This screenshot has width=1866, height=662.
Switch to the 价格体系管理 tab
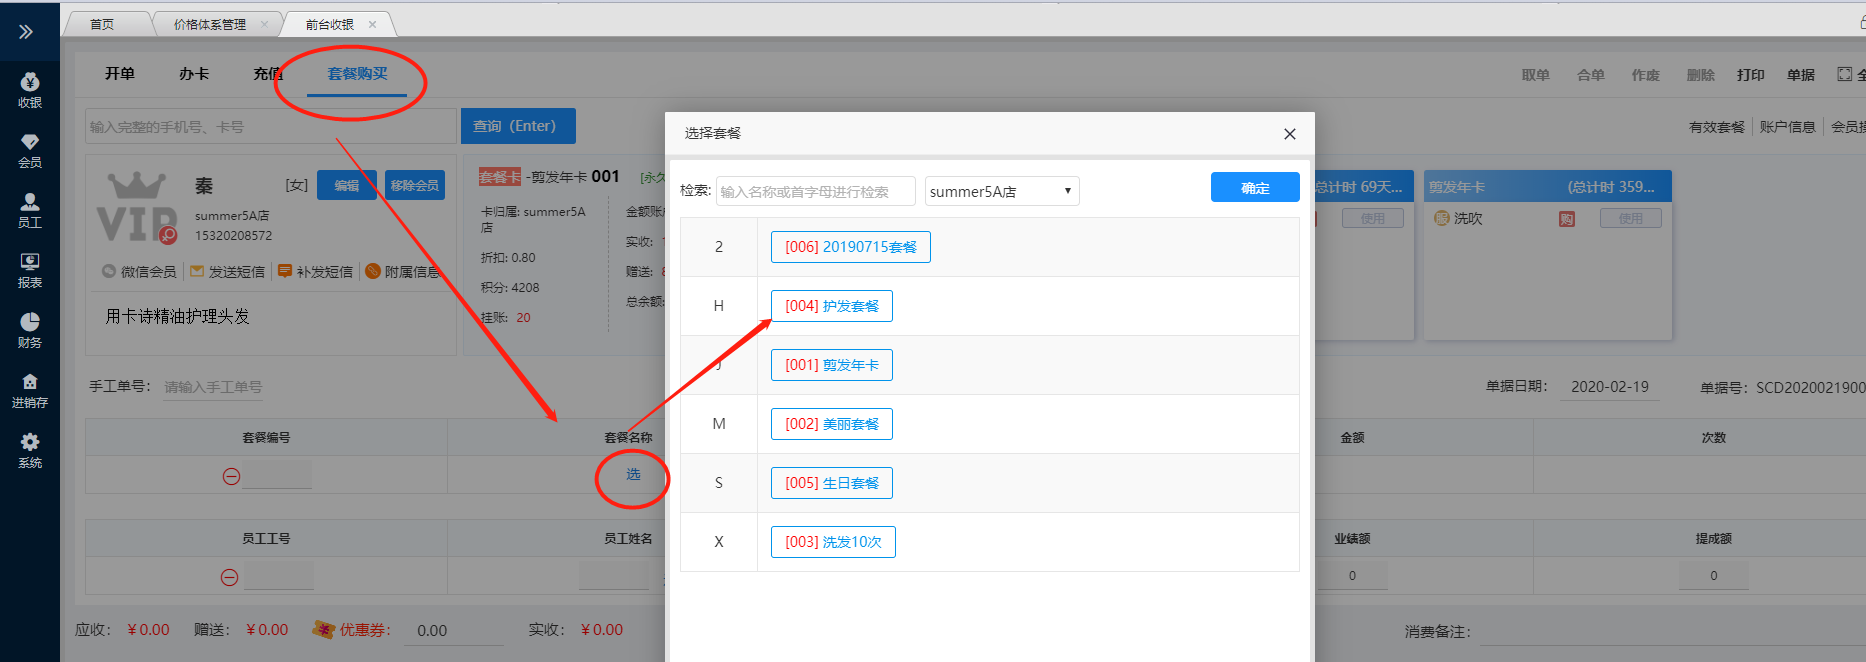coord(209,24)
